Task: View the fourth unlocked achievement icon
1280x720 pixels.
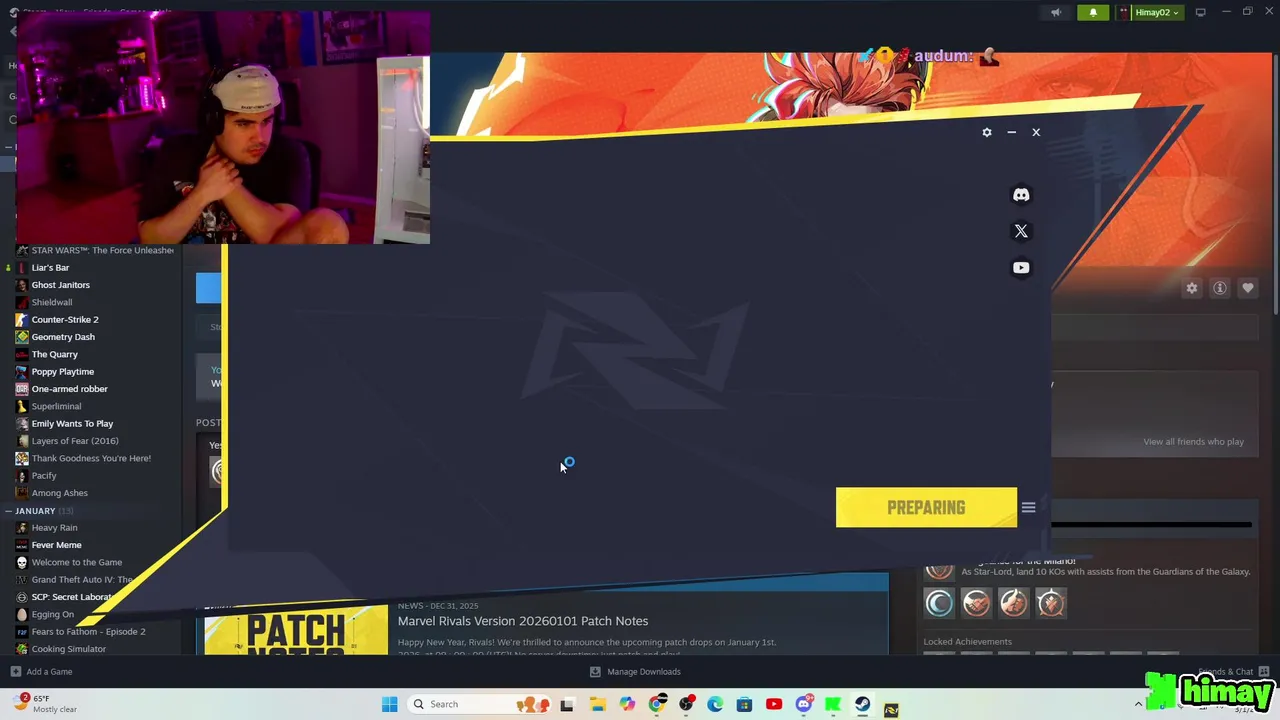Action: [1050, 603]
